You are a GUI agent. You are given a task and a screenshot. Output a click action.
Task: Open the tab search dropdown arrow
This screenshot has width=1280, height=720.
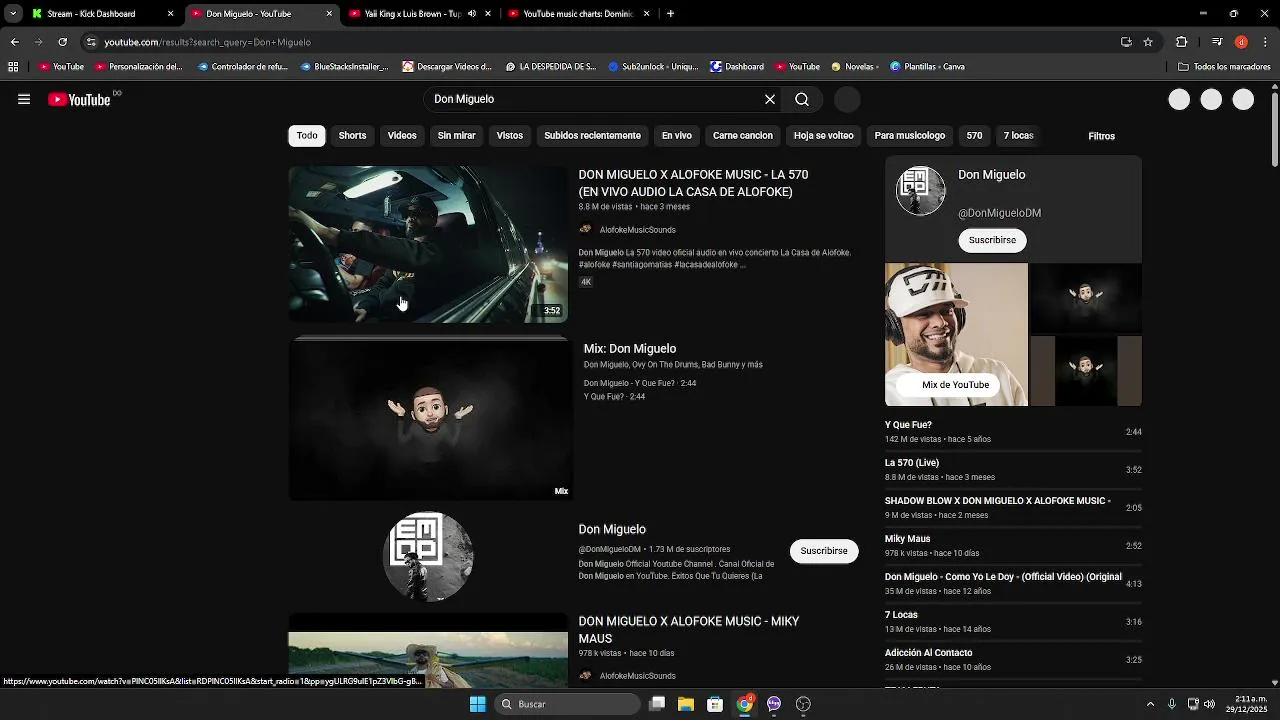[x=13, y=14]
